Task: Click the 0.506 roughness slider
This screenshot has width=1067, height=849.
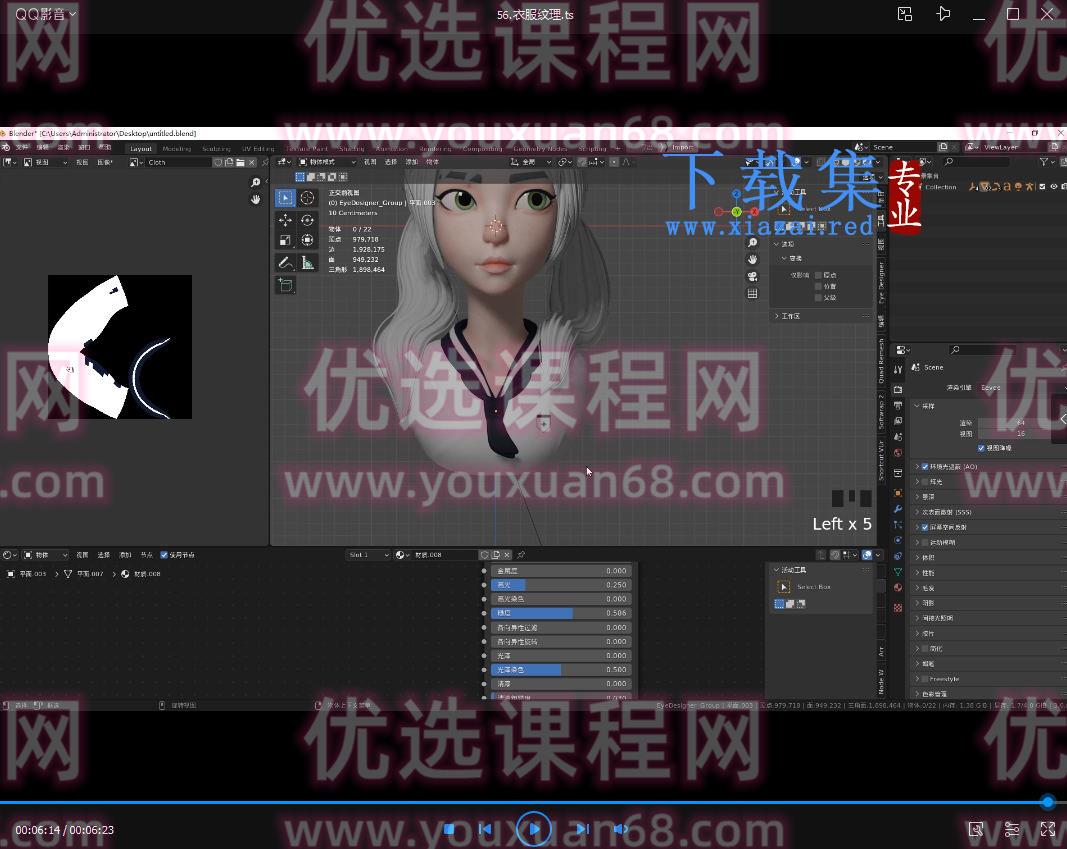Action: pos(561,613)
